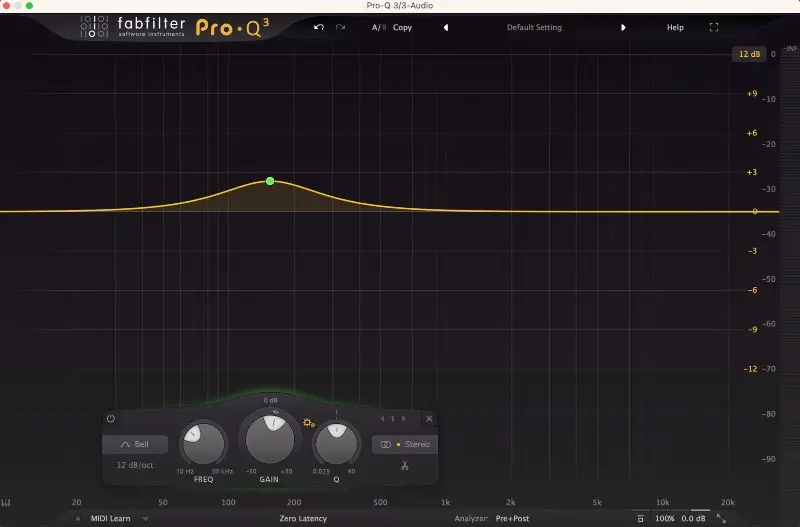Click the Copy button next to A/B

402,27
